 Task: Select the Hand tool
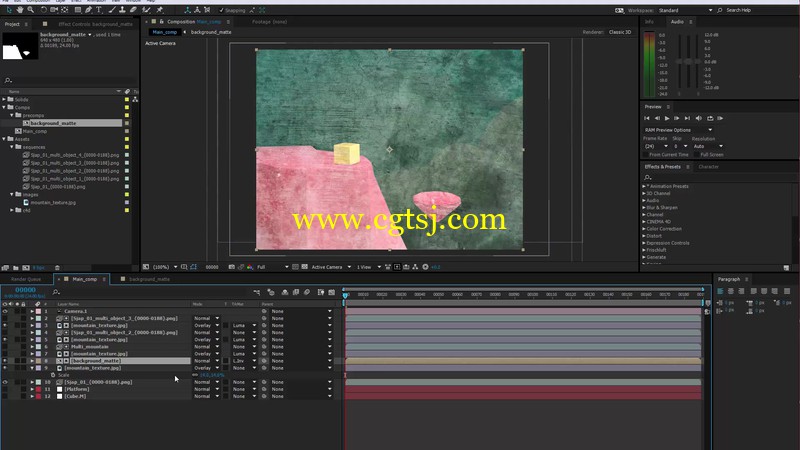point(20,10)
